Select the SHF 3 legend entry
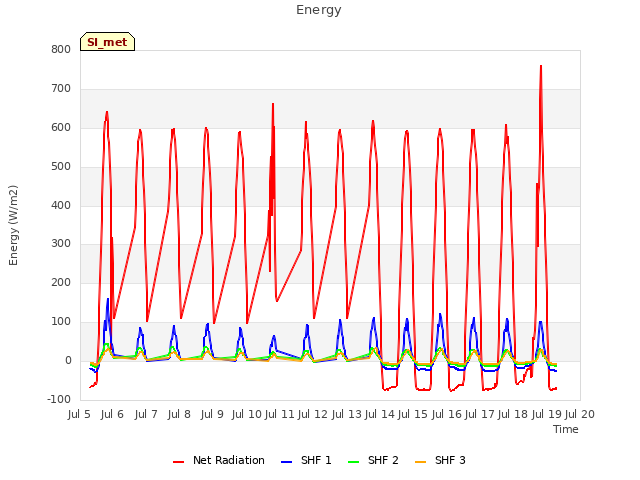The width and height of the screenshot is (640, 480). 440,460
